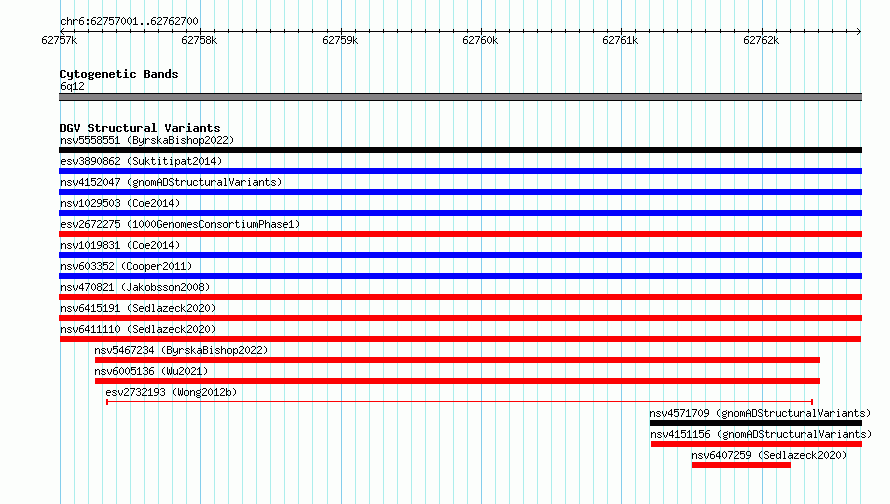Select the red bar under nsv470821

pyautogui.click(x=460, y=297)
